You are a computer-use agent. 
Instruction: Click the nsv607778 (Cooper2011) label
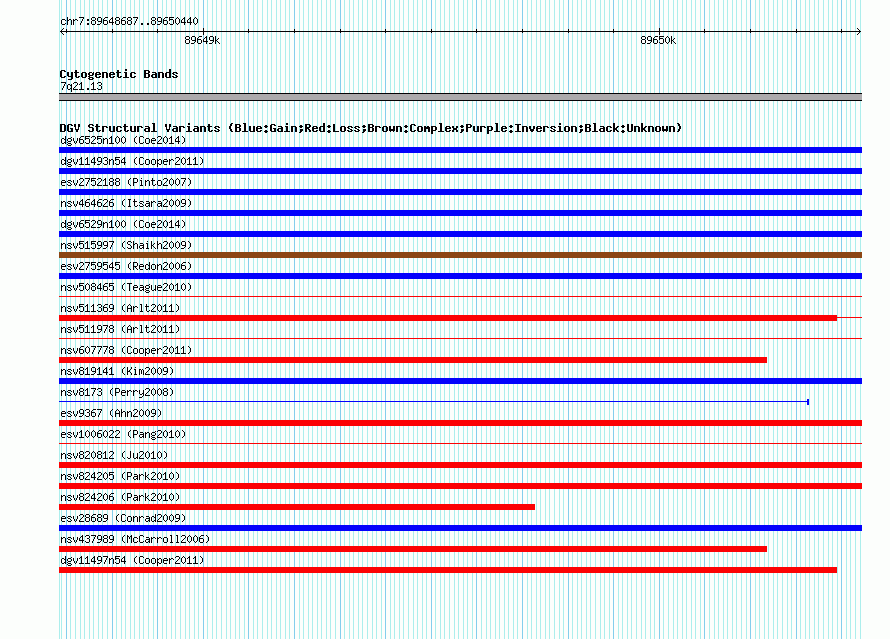pyautogui.click(x=126, y=350)
